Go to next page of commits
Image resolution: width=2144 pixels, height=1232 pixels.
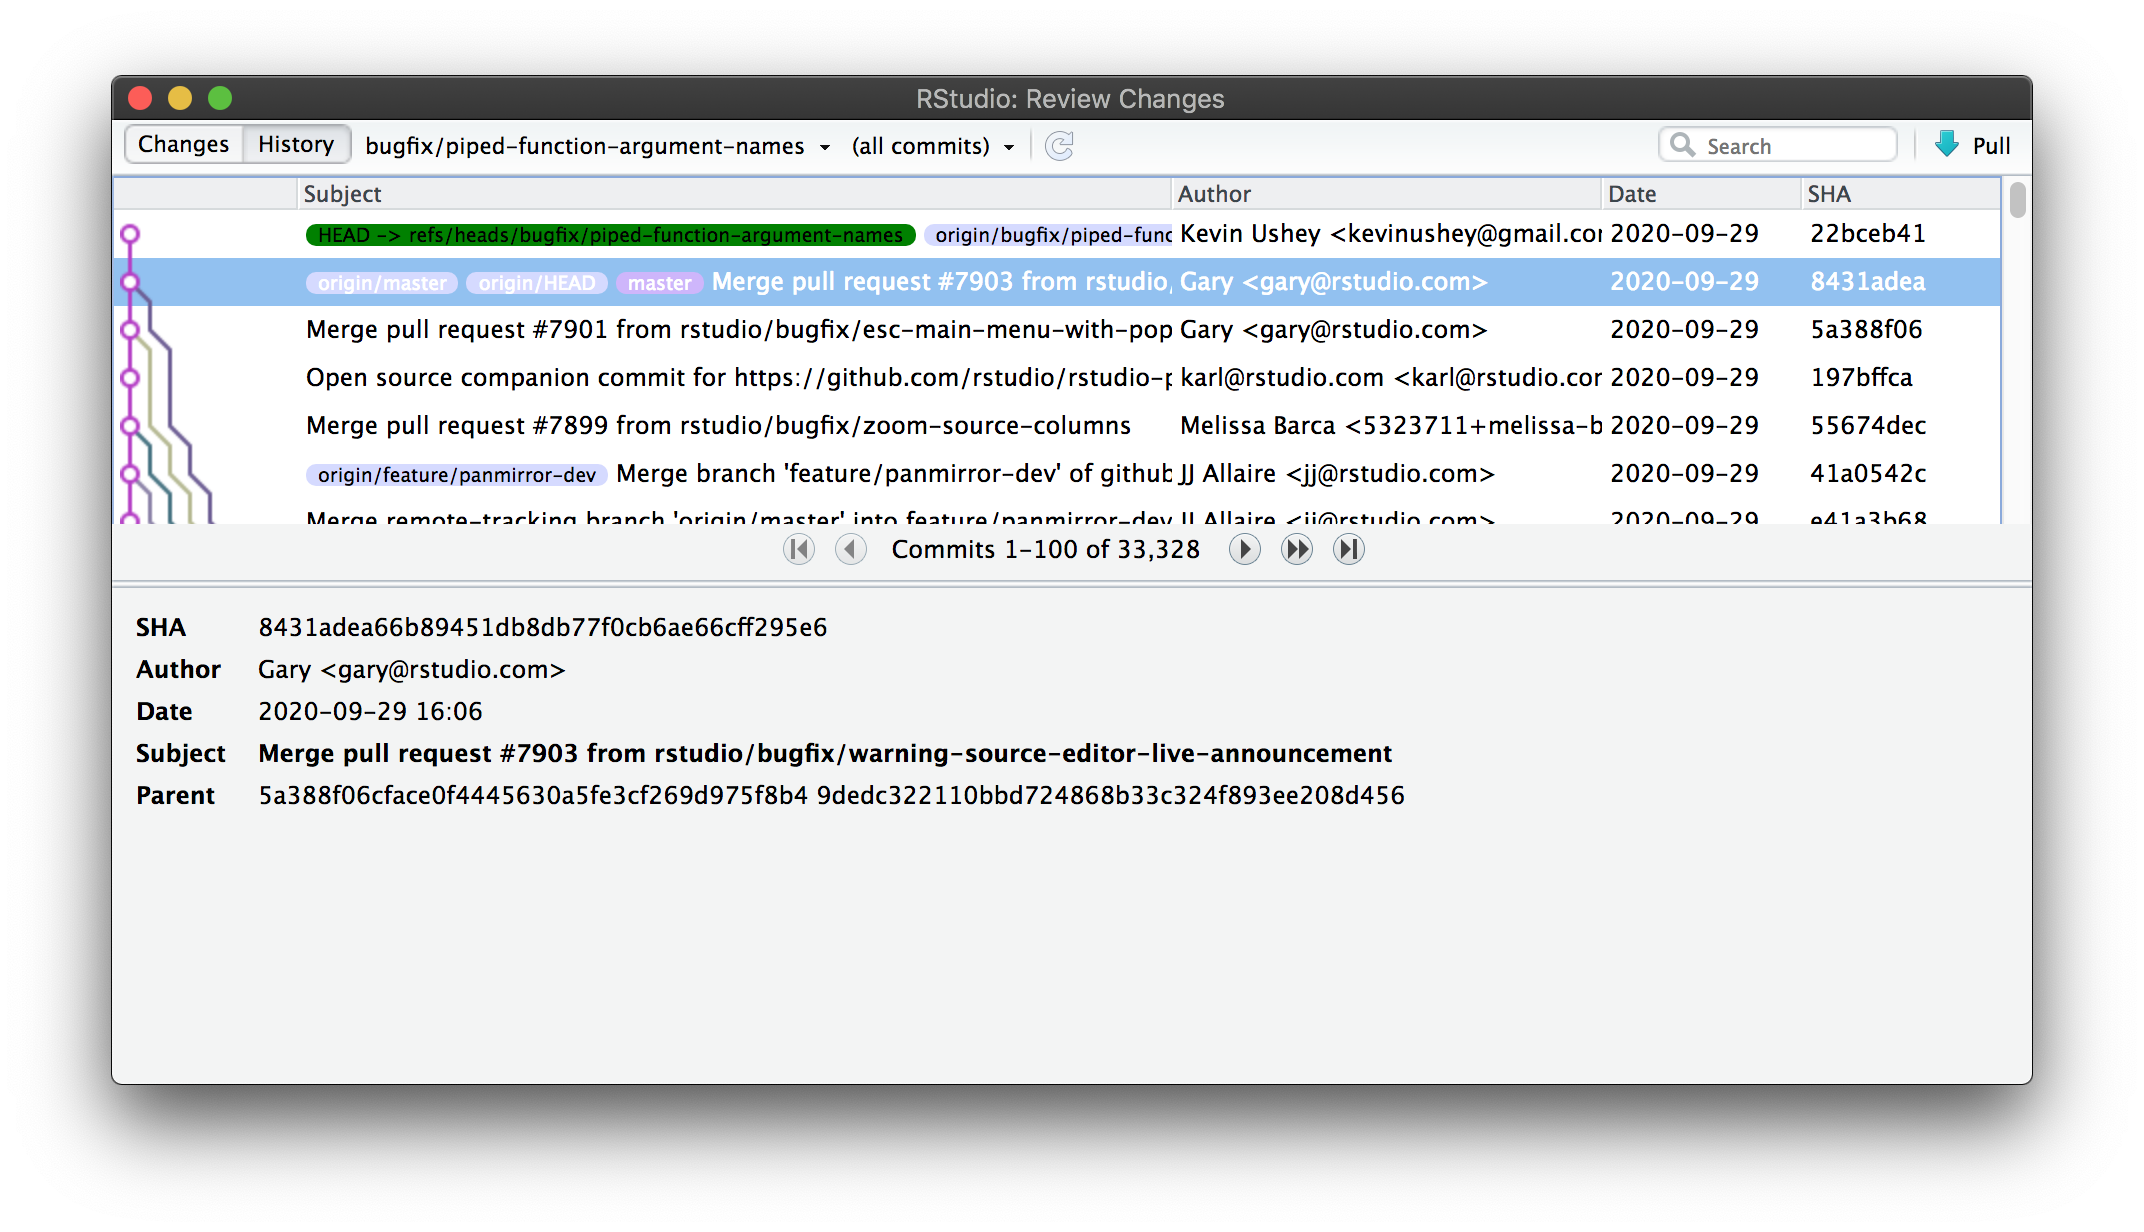[x=1244, y=549]
